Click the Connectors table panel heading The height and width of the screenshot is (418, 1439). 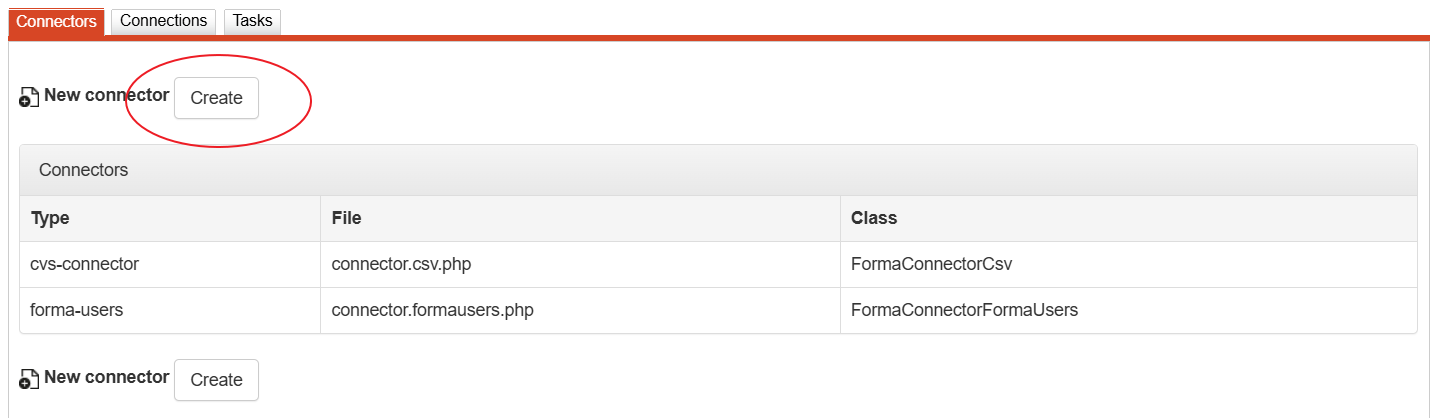83,170
